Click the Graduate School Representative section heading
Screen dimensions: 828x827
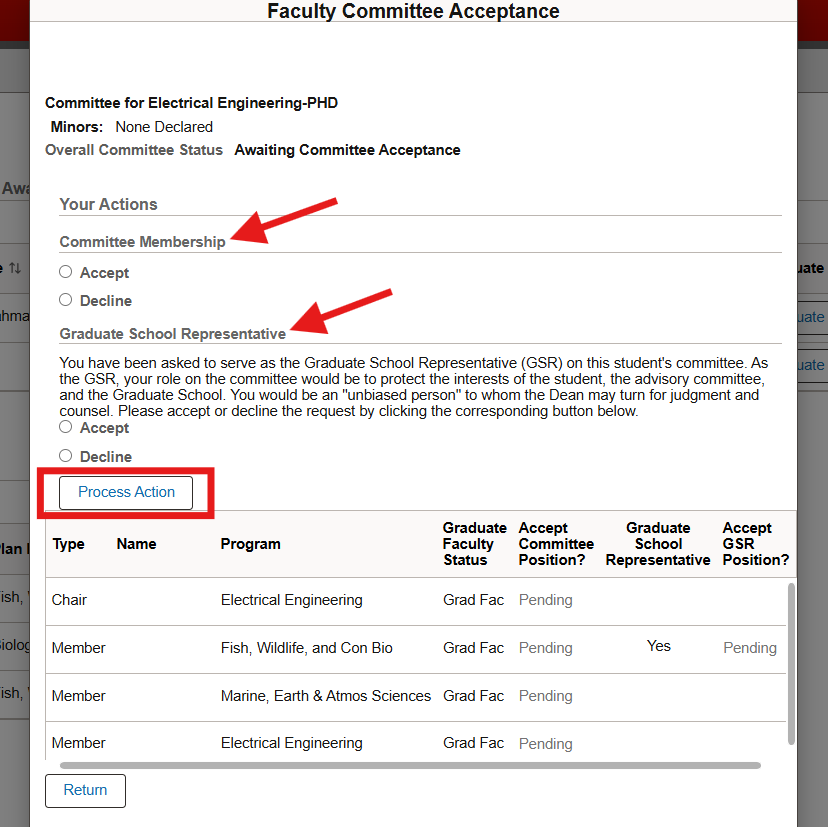171,333
